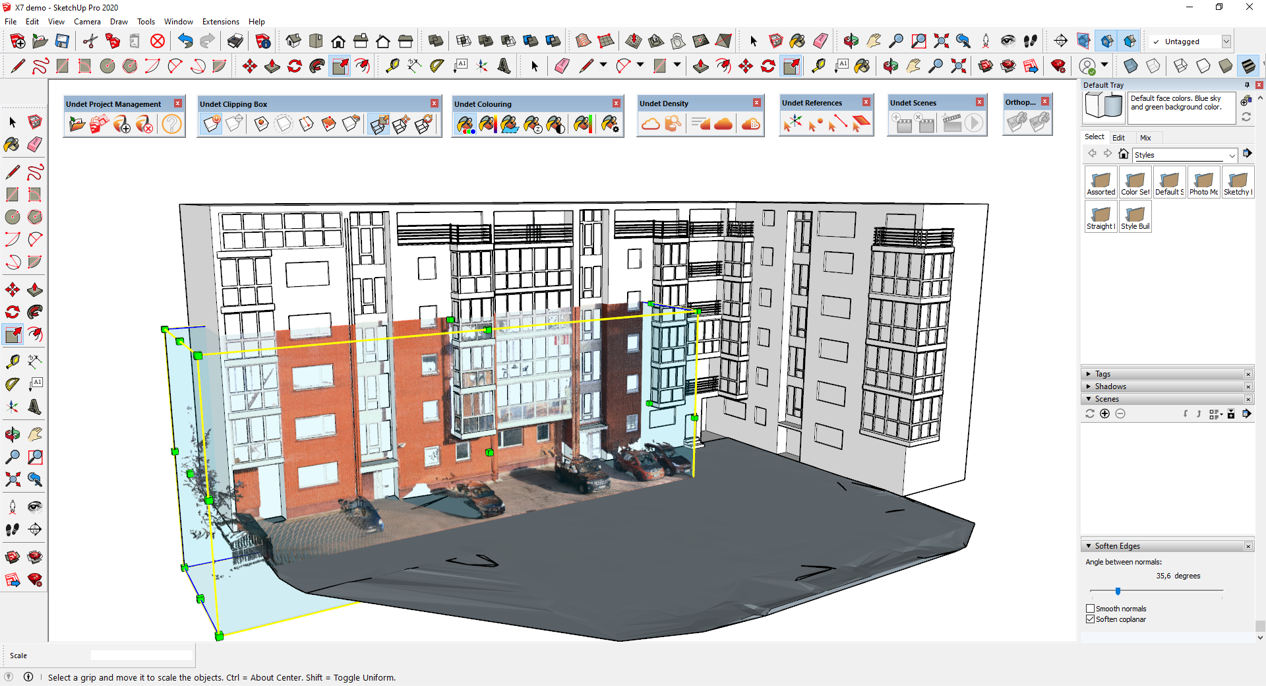Open the Camera menu
Image resolution: width=1266 pixels, height=686 pixels.
[x=87, y=21]
